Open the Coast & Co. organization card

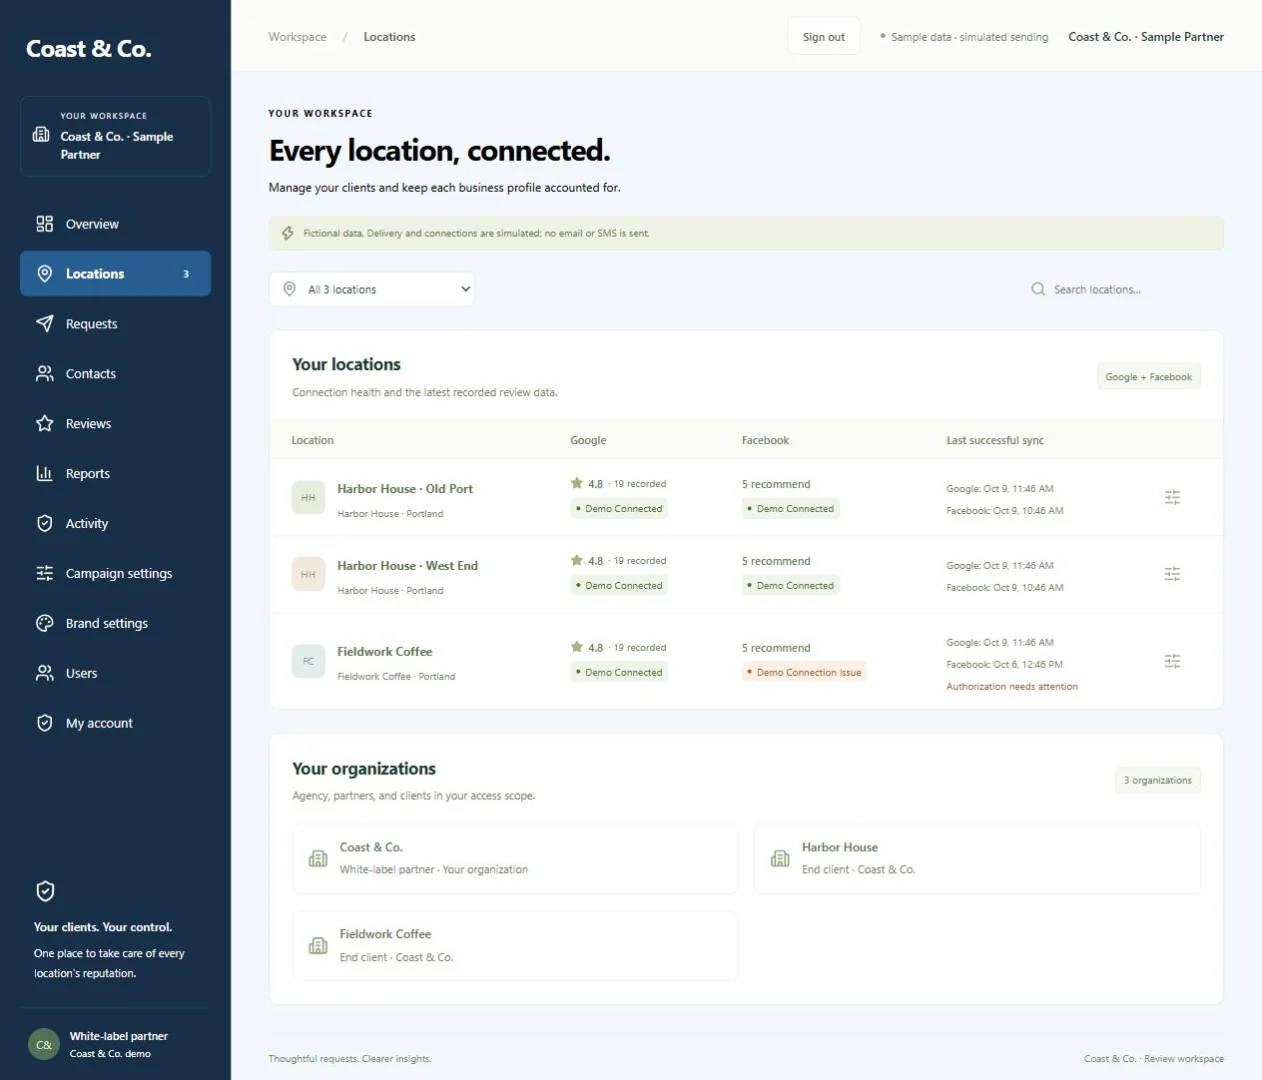tap(515, 859)
